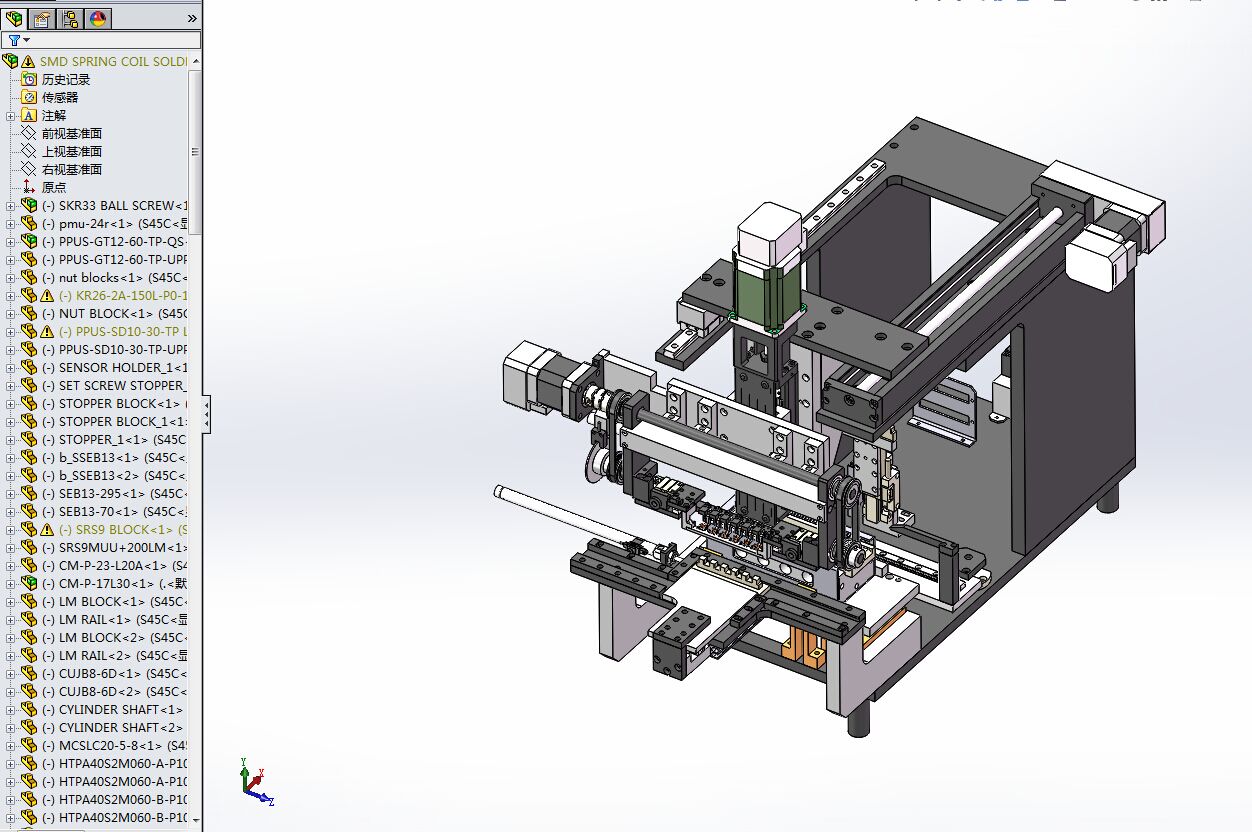Image resolution: width=1252 pixels, height=832 pixels.
Task: Expand the SEB13-295<1> component
Action: (x=11, y=493)
